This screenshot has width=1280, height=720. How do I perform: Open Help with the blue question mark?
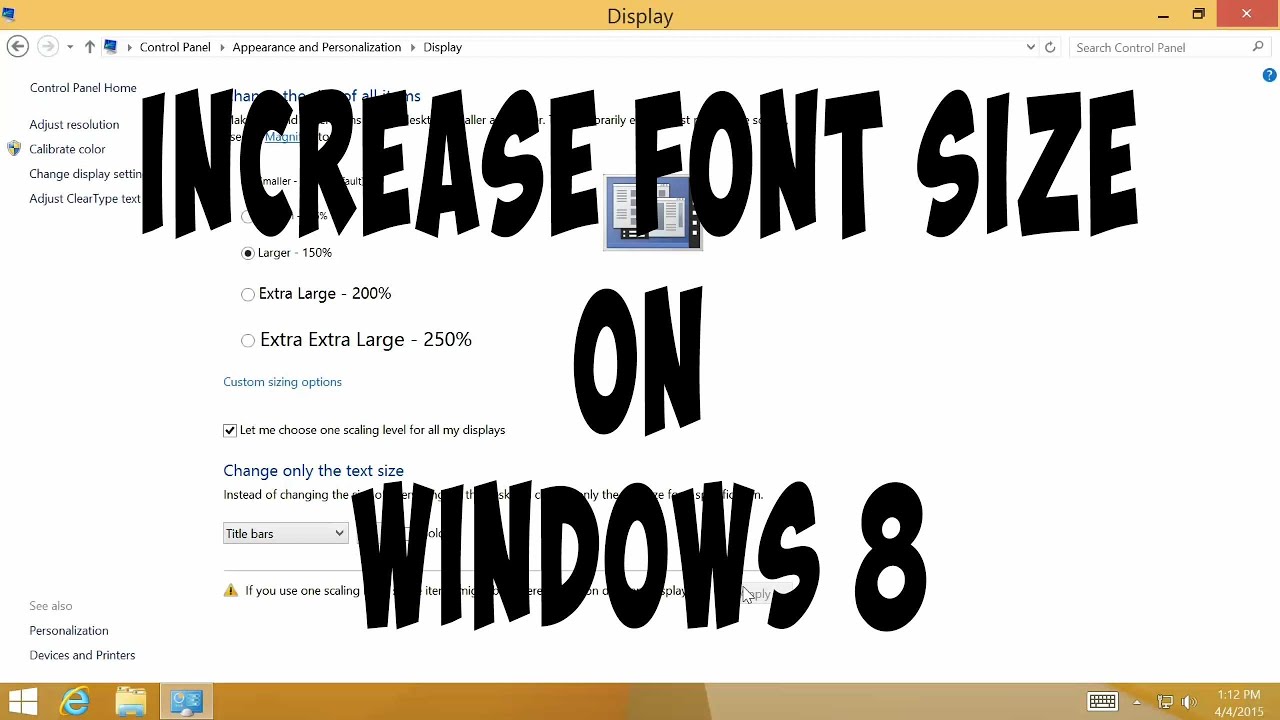[1269, 75]
